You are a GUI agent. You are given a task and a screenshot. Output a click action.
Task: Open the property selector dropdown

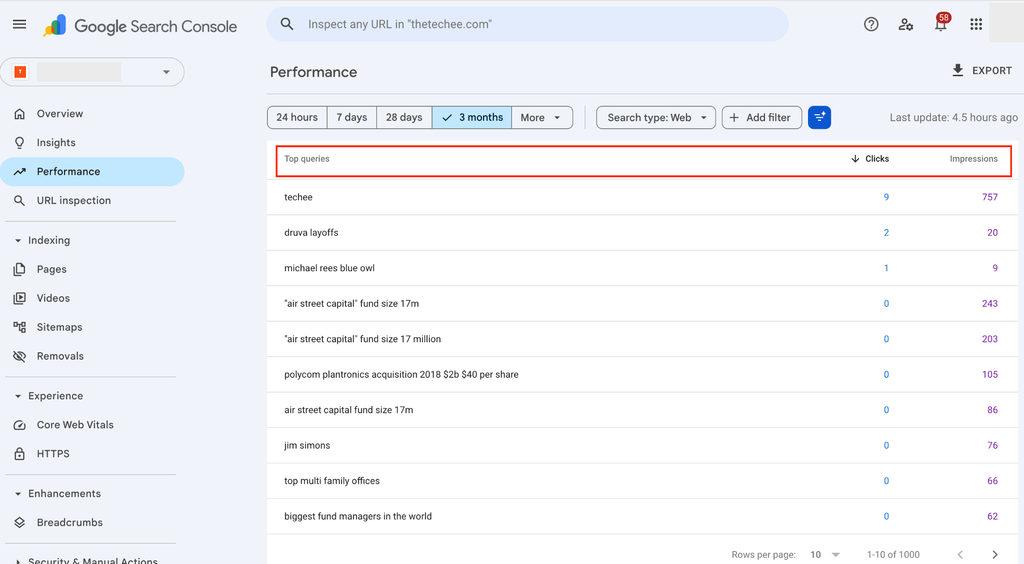click(92, 72)
